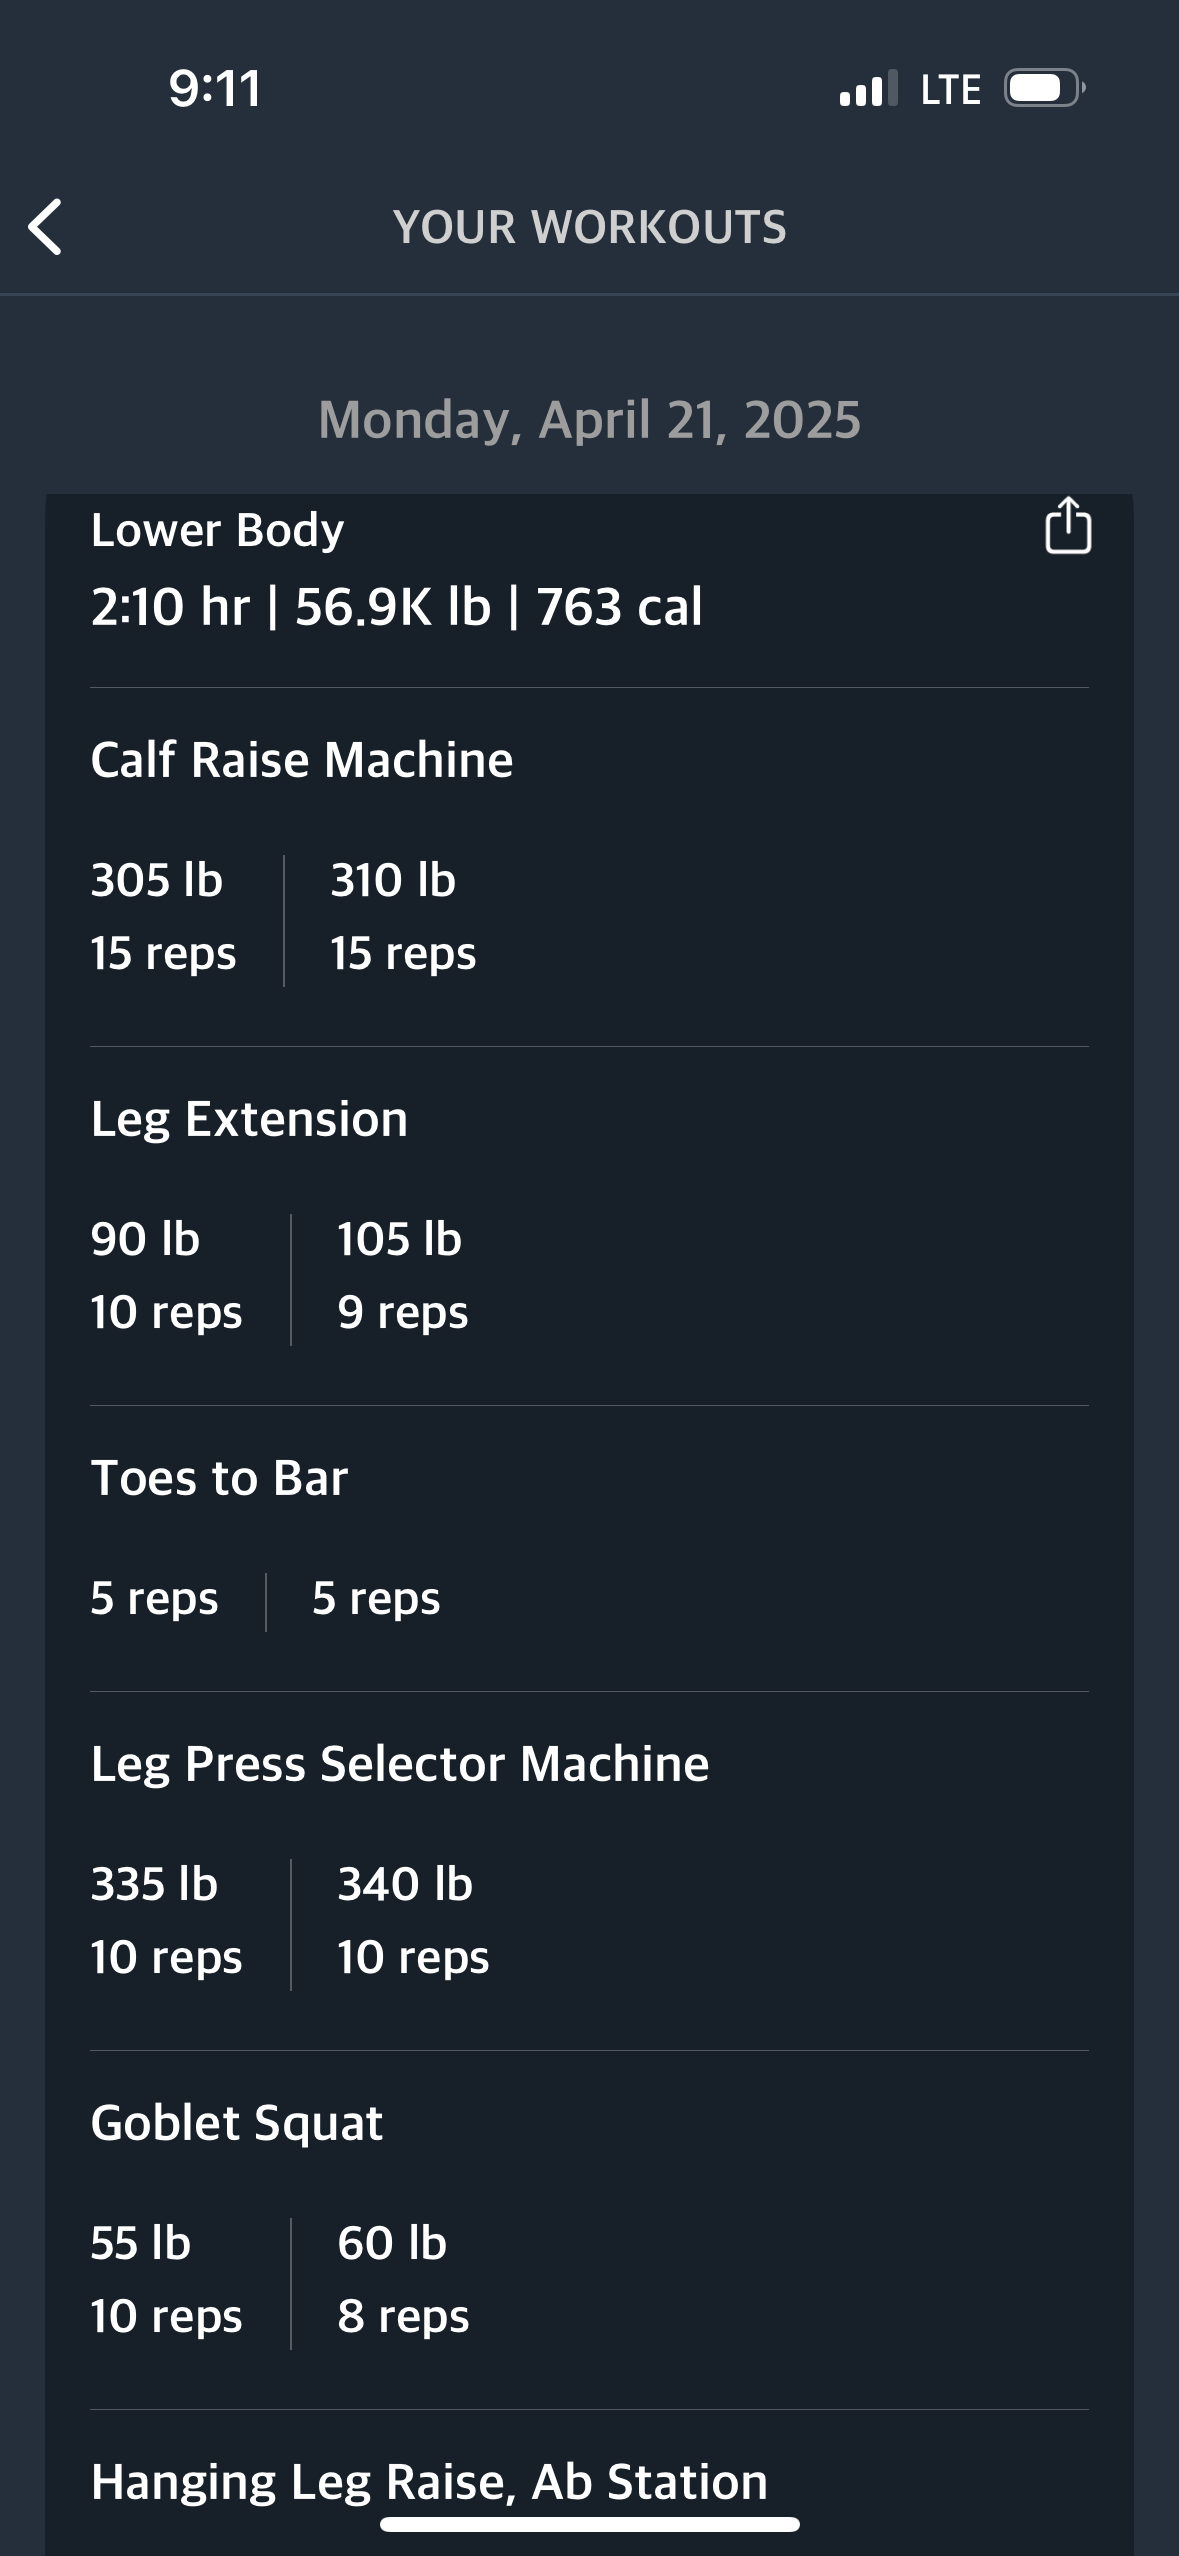Tap the Your Workouts header title
The image size is (1179, 2556).
pos(589,227)
